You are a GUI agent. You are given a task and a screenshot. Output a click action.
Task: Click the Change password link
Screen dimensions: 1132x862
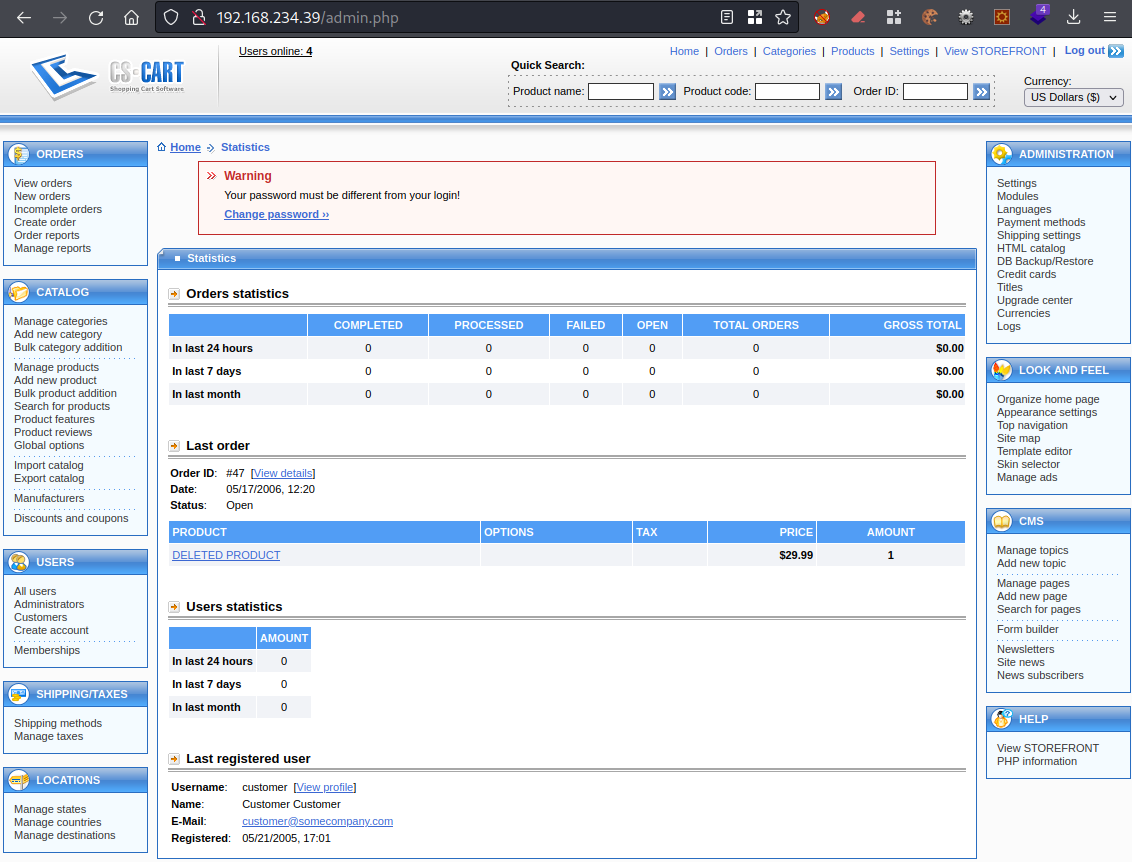pos(276,214)
